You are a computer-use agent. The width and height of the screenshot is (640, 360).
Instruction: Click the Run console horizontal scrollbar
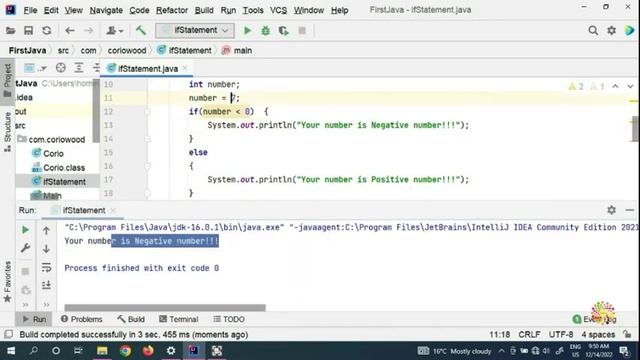coord(165,307)
